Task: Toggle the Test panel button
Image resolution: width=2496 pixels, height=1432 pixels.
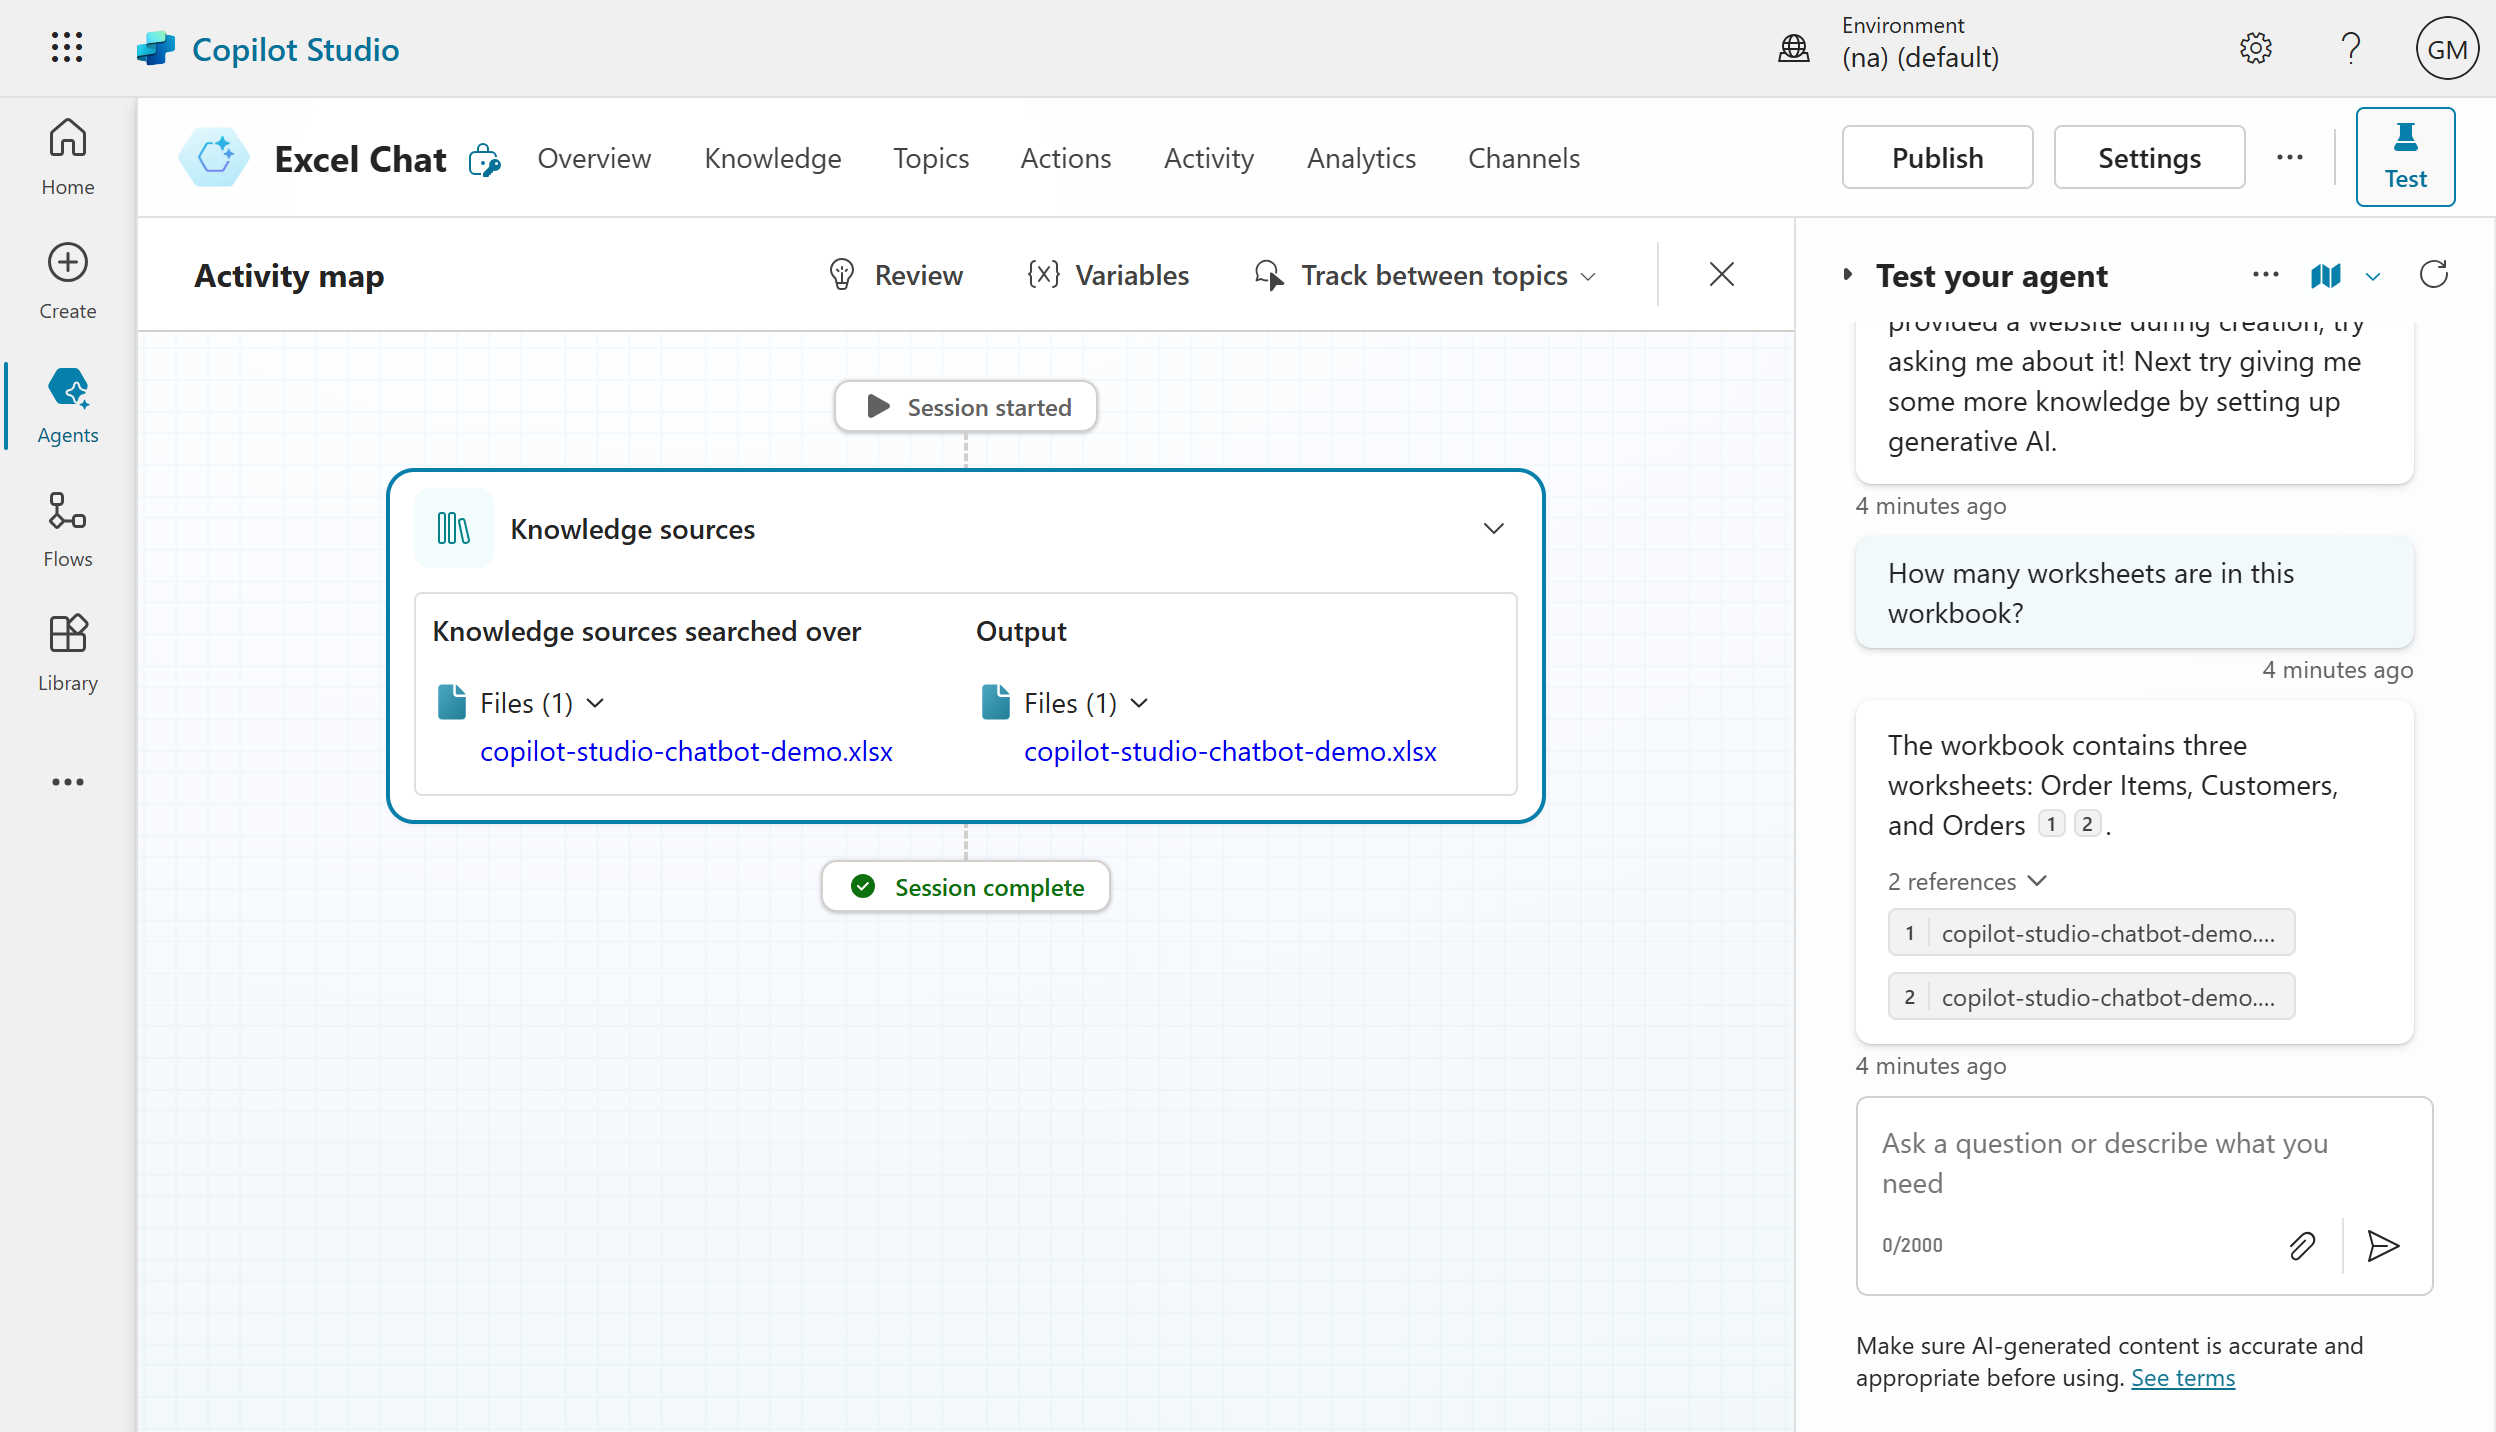Action: 2404,157
